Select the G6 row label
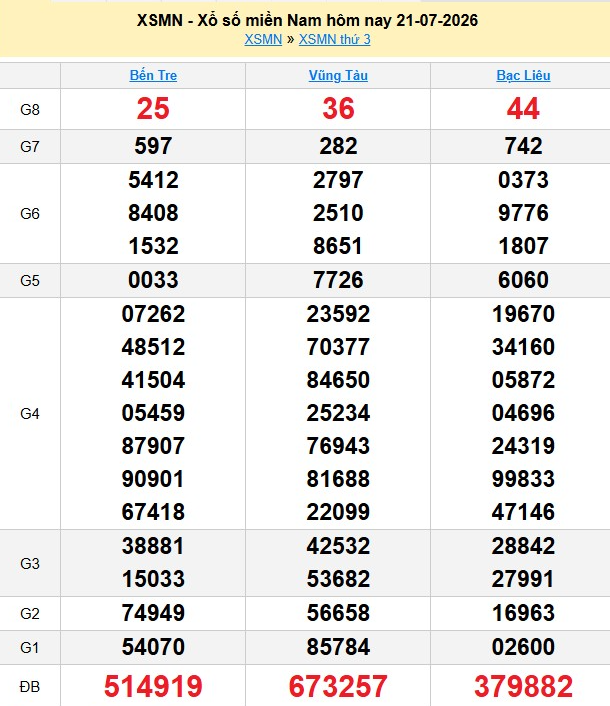Viewport: 610px width, 706px height. 30,213
